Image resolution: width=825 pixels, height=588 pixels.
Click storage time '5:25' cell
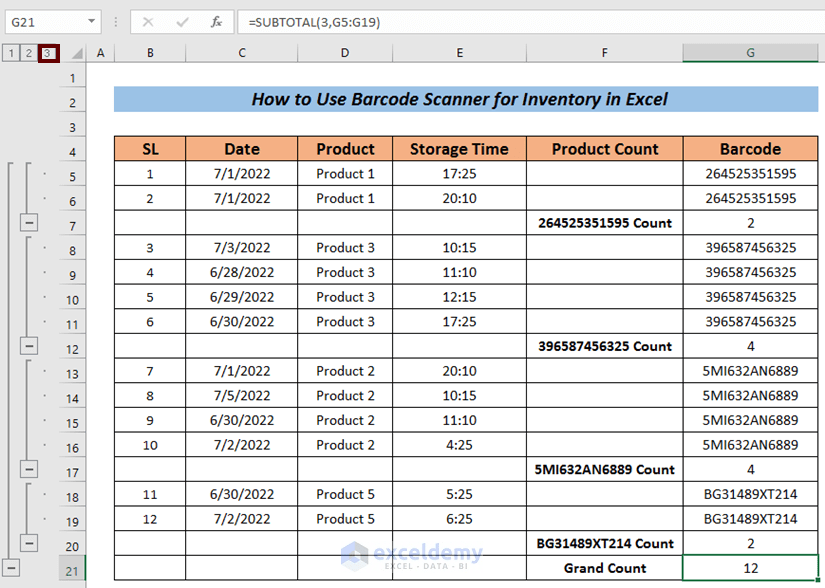(x=459, y=494)
